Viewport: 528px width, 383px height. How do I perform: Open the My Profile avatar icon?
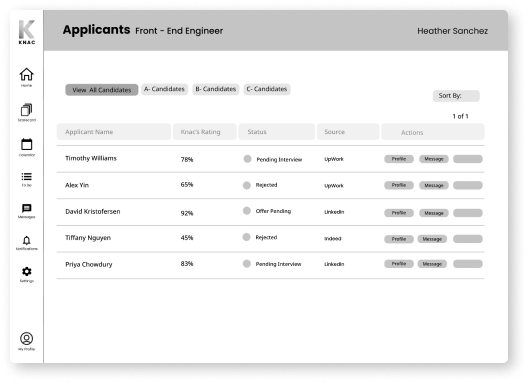pos(27,339)
